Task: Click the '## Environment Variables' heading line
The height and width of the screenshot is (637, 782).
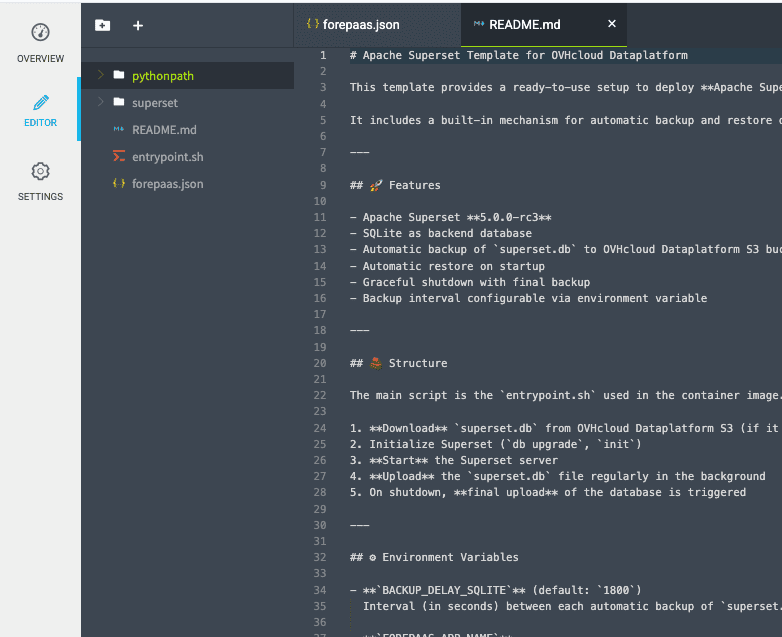Action: (x=434, y=557)
